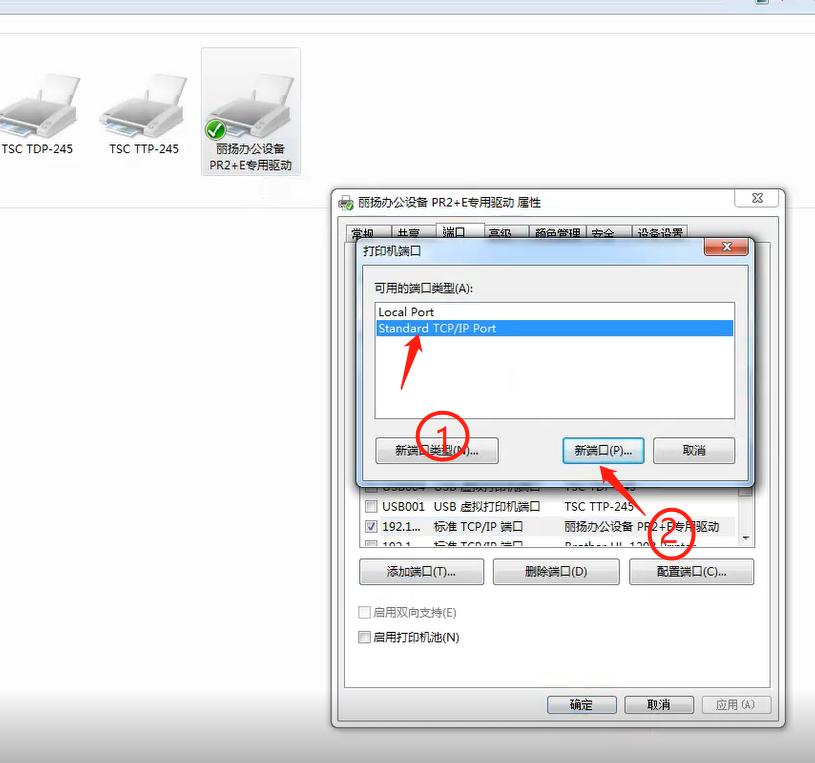Confirm properties with 确定 button

pyautogui.click(x=582, y=705)
